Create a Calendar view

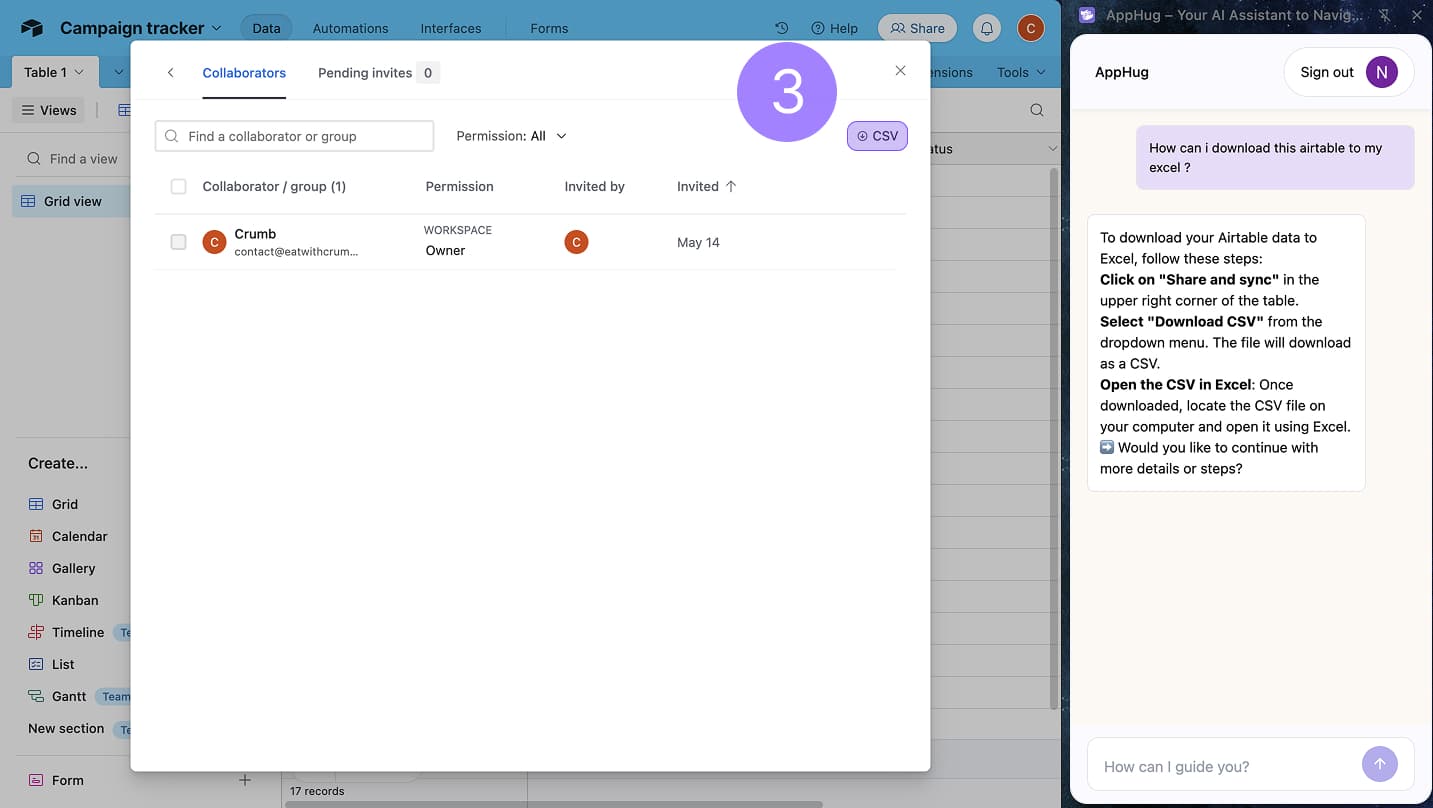pos(68,536)
